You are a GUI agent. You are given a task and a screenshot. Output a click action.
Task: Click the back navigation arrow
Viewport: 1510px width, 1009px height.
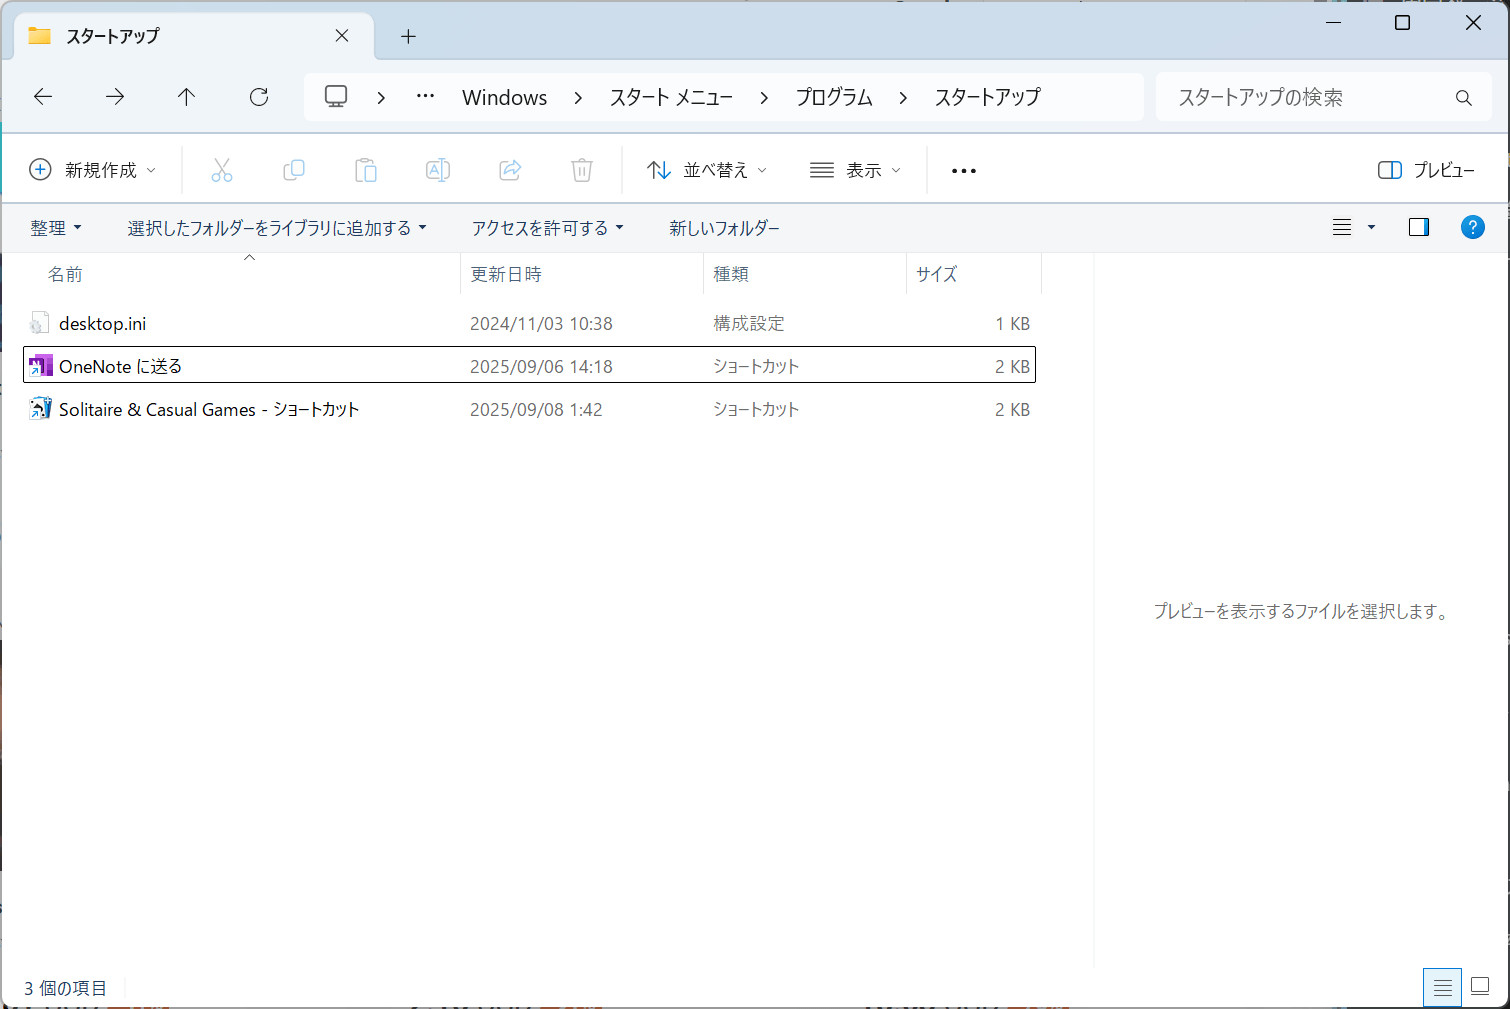point(42,96)
